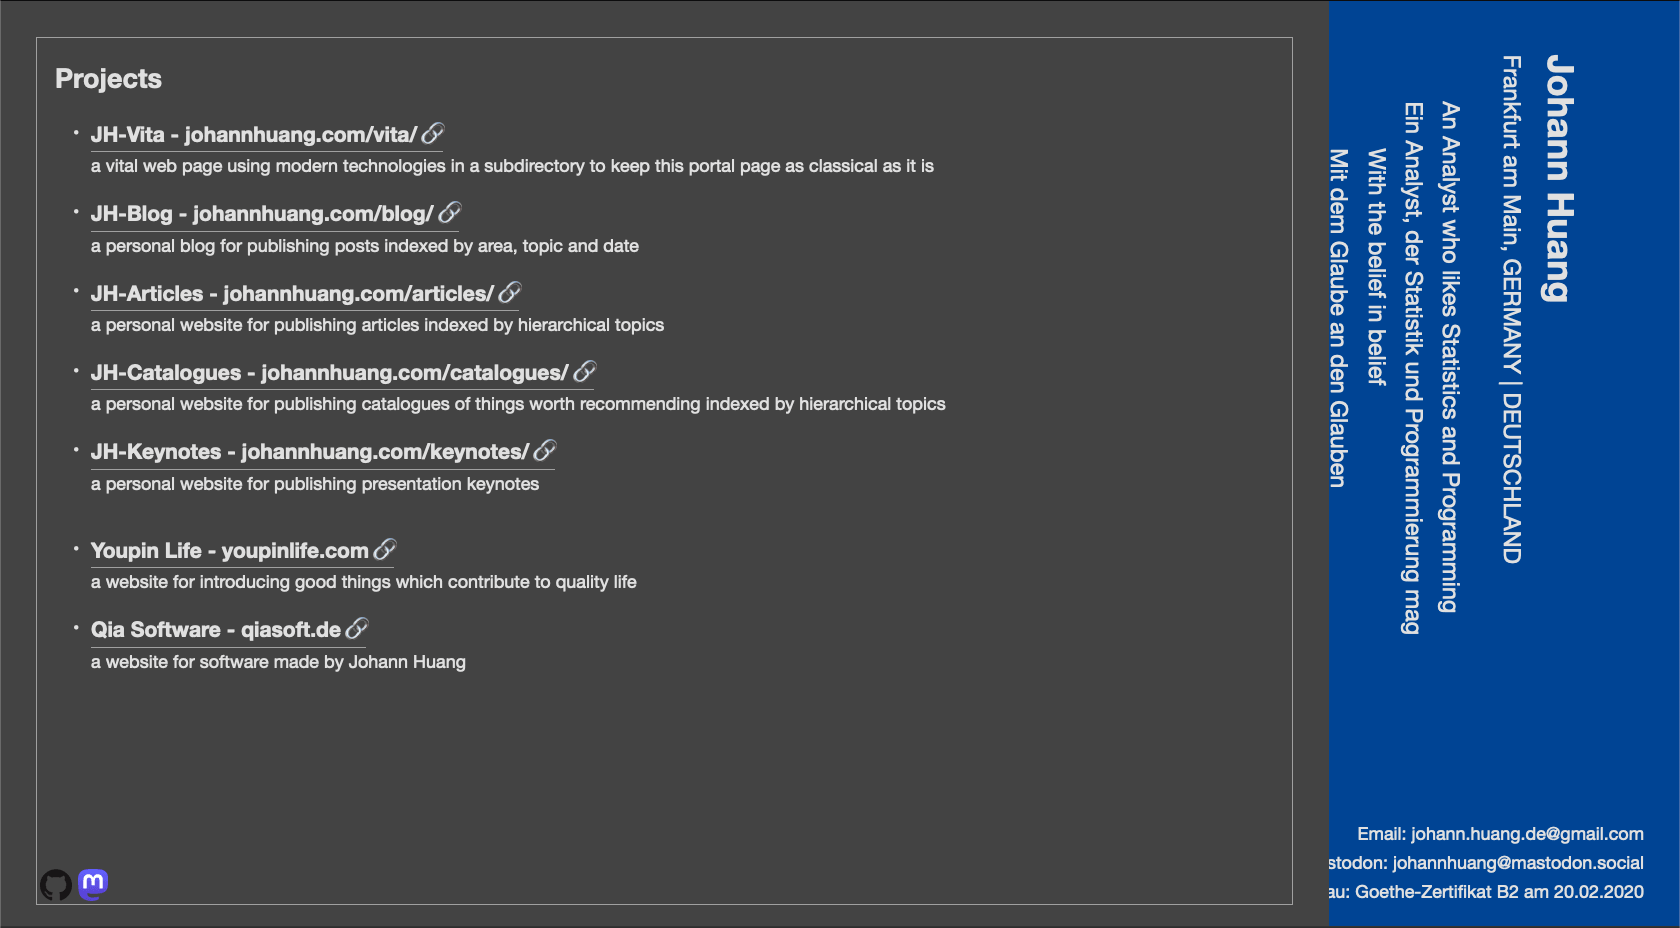This screenshot has height=928, width=1680.
Task: Click chain icon next to qiasoft.de
Action: tap(357, 629)
